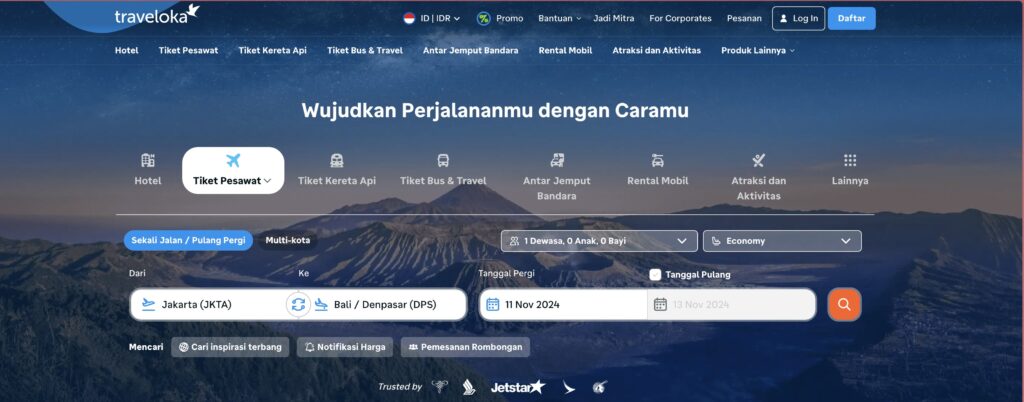Screen dimensions: 1024x402
Task: Swap origin and destination cities
Action: click(x=298, y=304)
